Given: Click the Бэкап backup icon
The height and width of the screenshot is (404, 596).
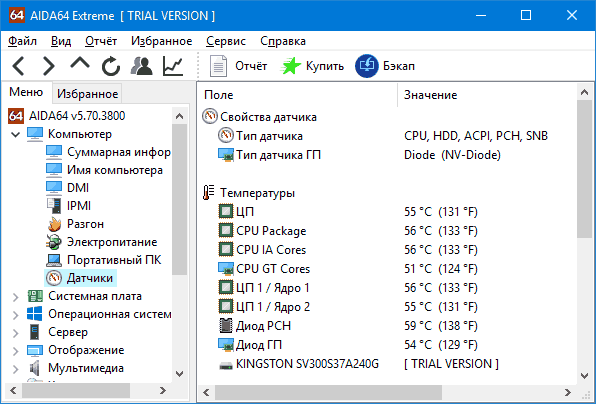Looking at the screenshot, I should coord(367,66).
